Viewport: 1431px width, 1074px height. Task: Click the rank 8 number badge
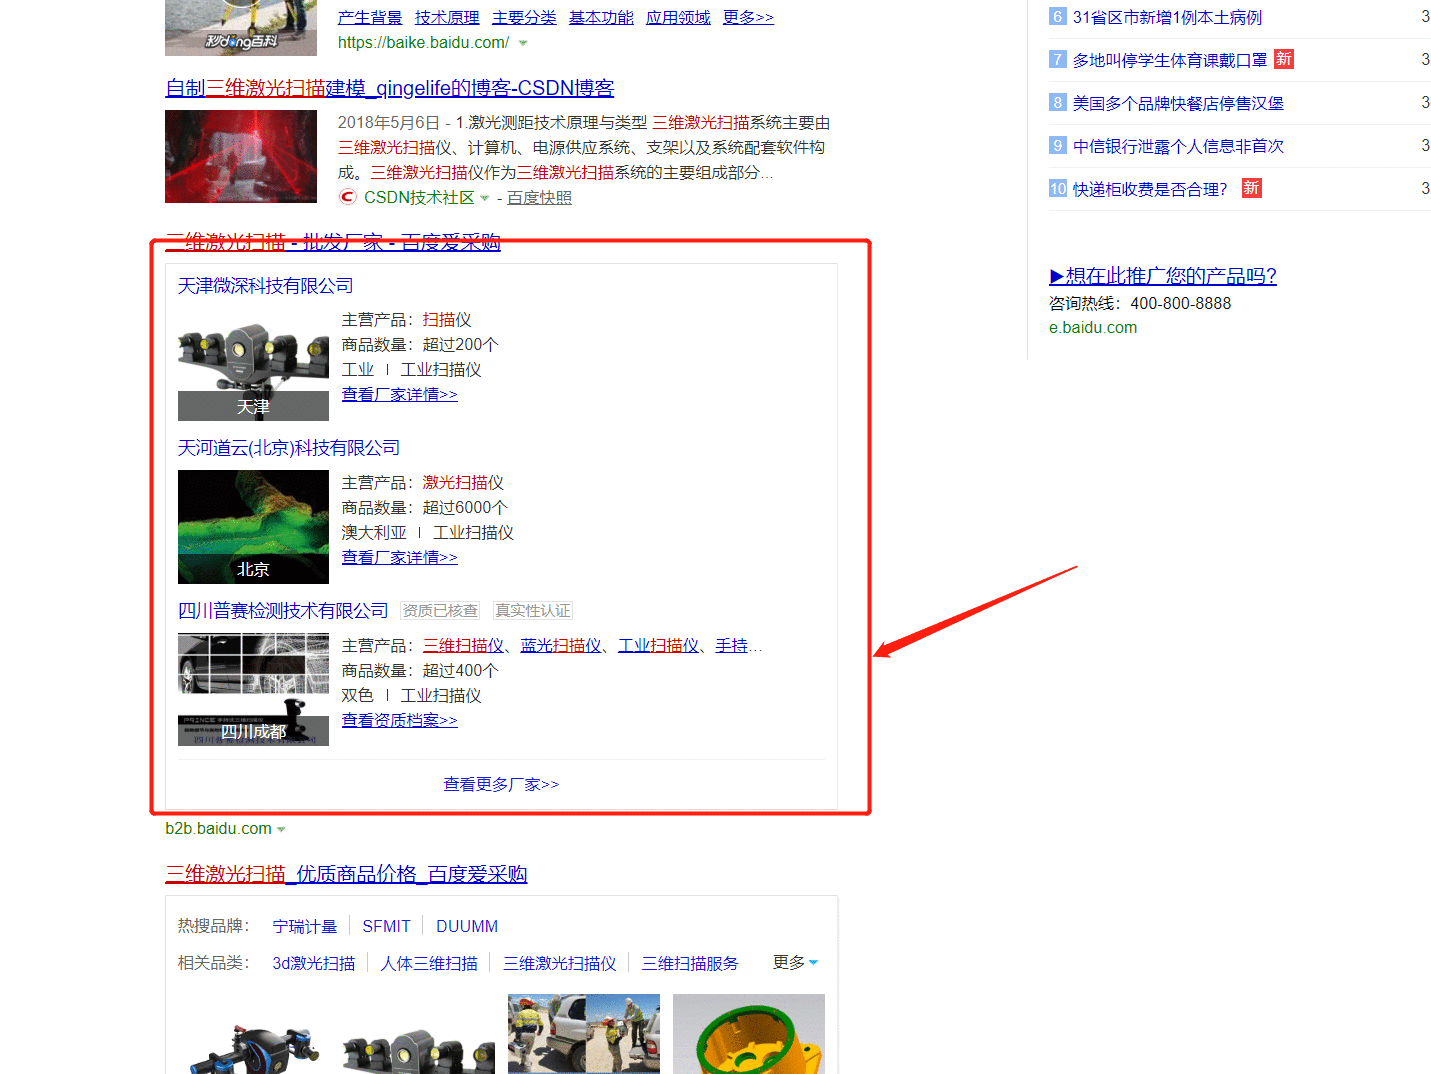coord(1058,103)
